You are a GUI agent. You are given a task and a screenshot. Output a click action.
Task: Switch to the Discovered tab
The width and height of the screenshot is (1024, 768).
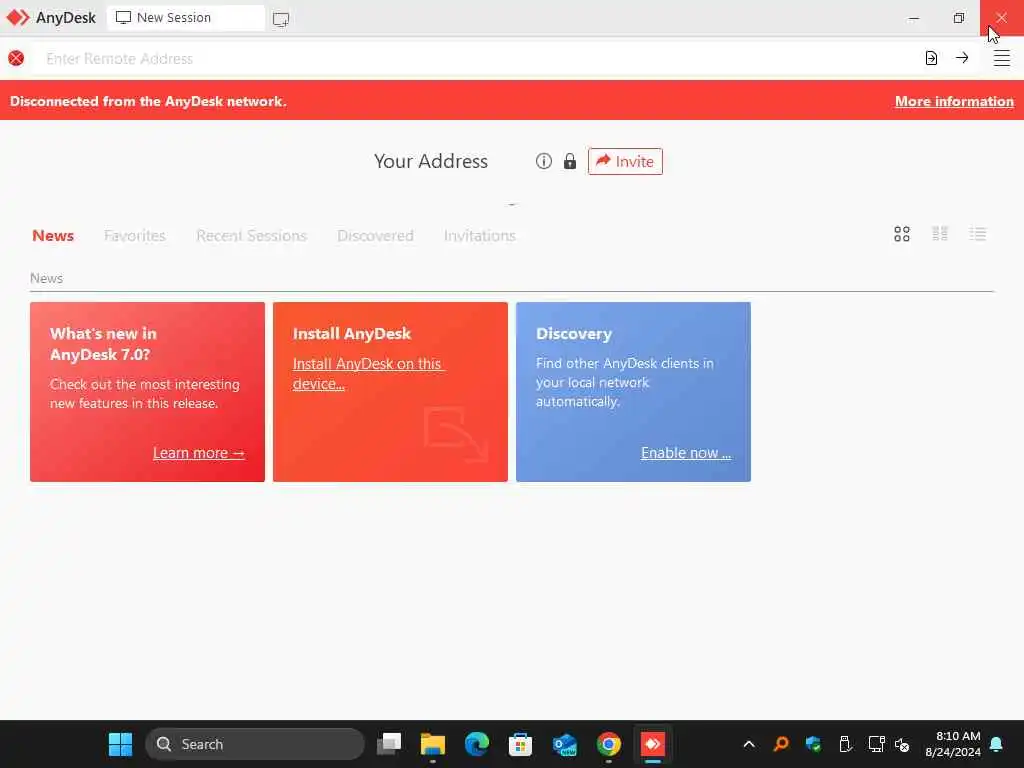point(376,236)
